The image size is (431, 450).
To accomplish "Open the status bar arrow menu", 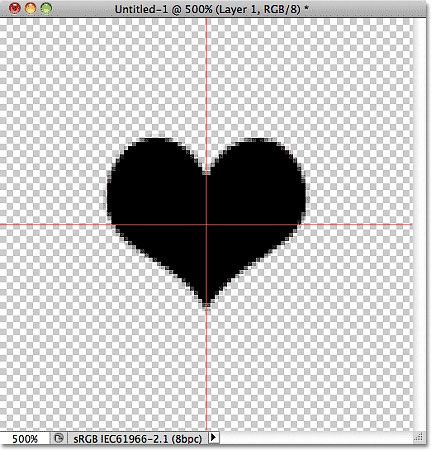I will [213, 437].
